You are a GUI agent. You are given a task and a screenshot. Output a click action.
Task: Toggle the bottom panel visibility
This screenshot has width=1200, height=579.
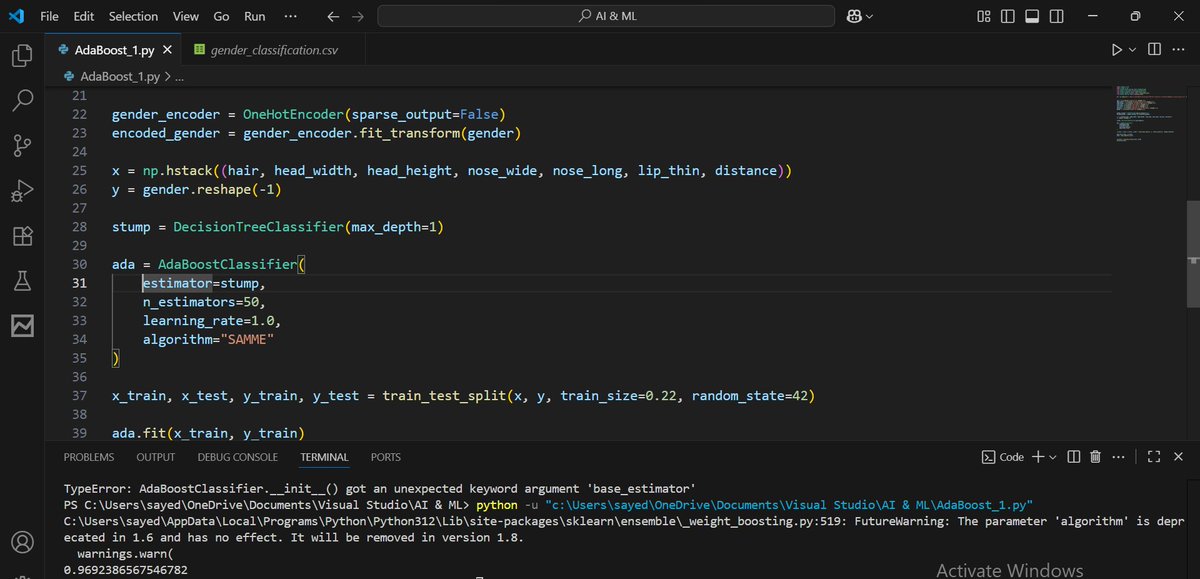click(x=1030, y=16)
